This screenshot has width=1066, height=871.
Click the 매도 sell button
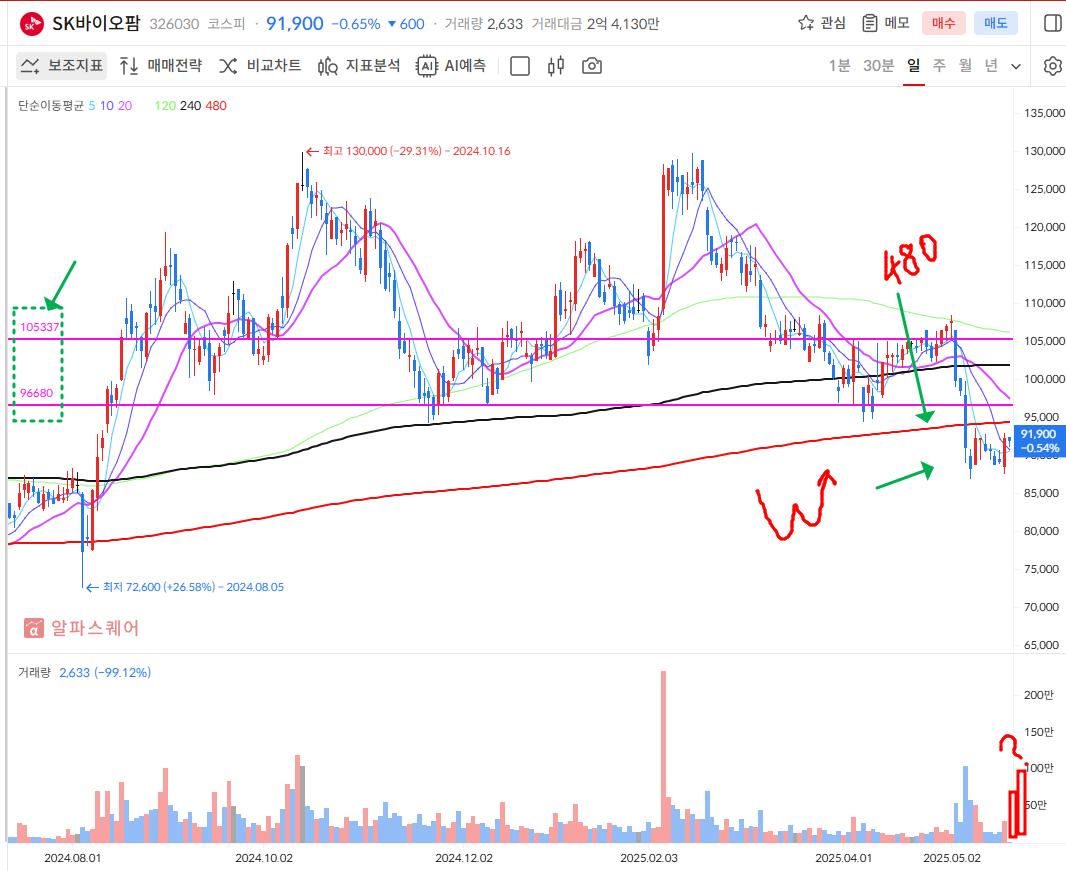coord(996,23)
